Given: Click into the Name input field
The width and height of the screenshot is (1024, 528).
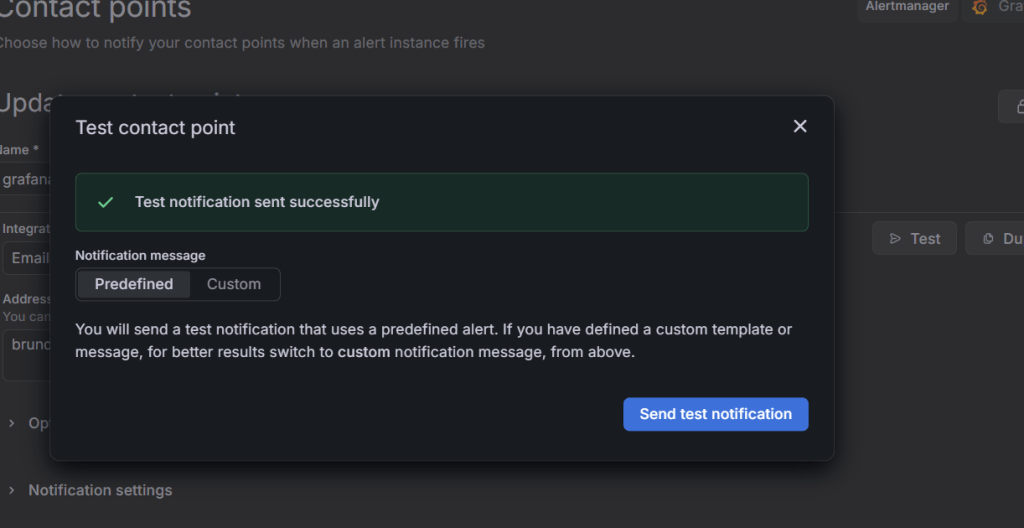Looking at the screenshot, I should tap(25, 179).
